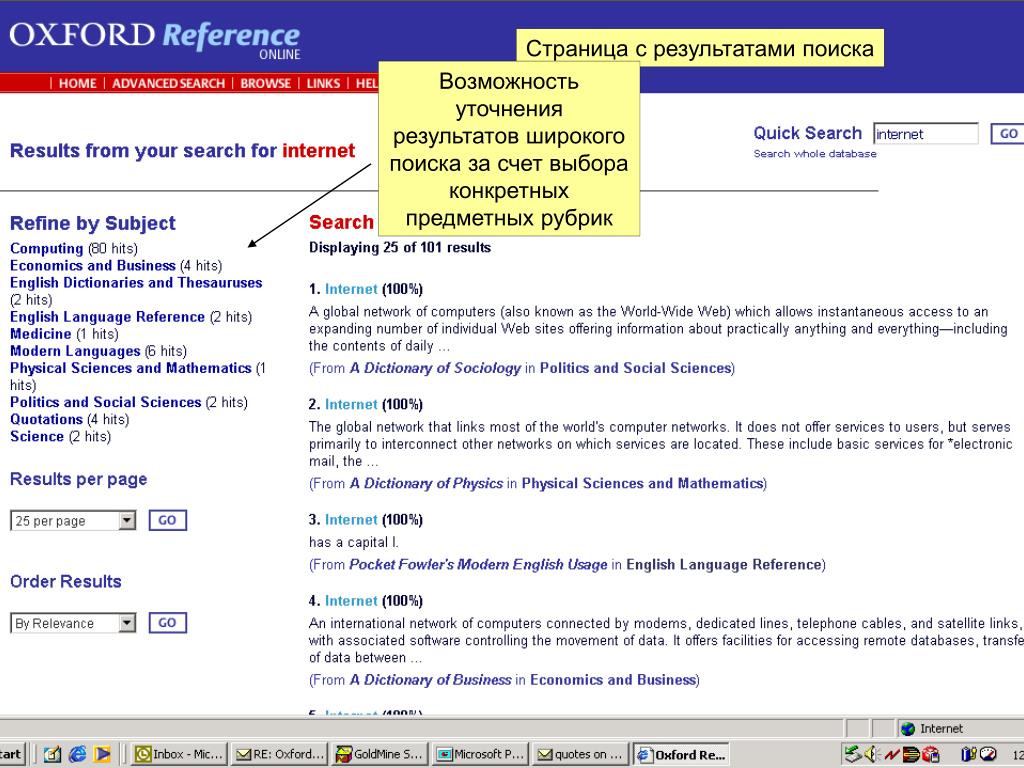Click the Start button
This screenshot has height=768, width=1024.
11,754
